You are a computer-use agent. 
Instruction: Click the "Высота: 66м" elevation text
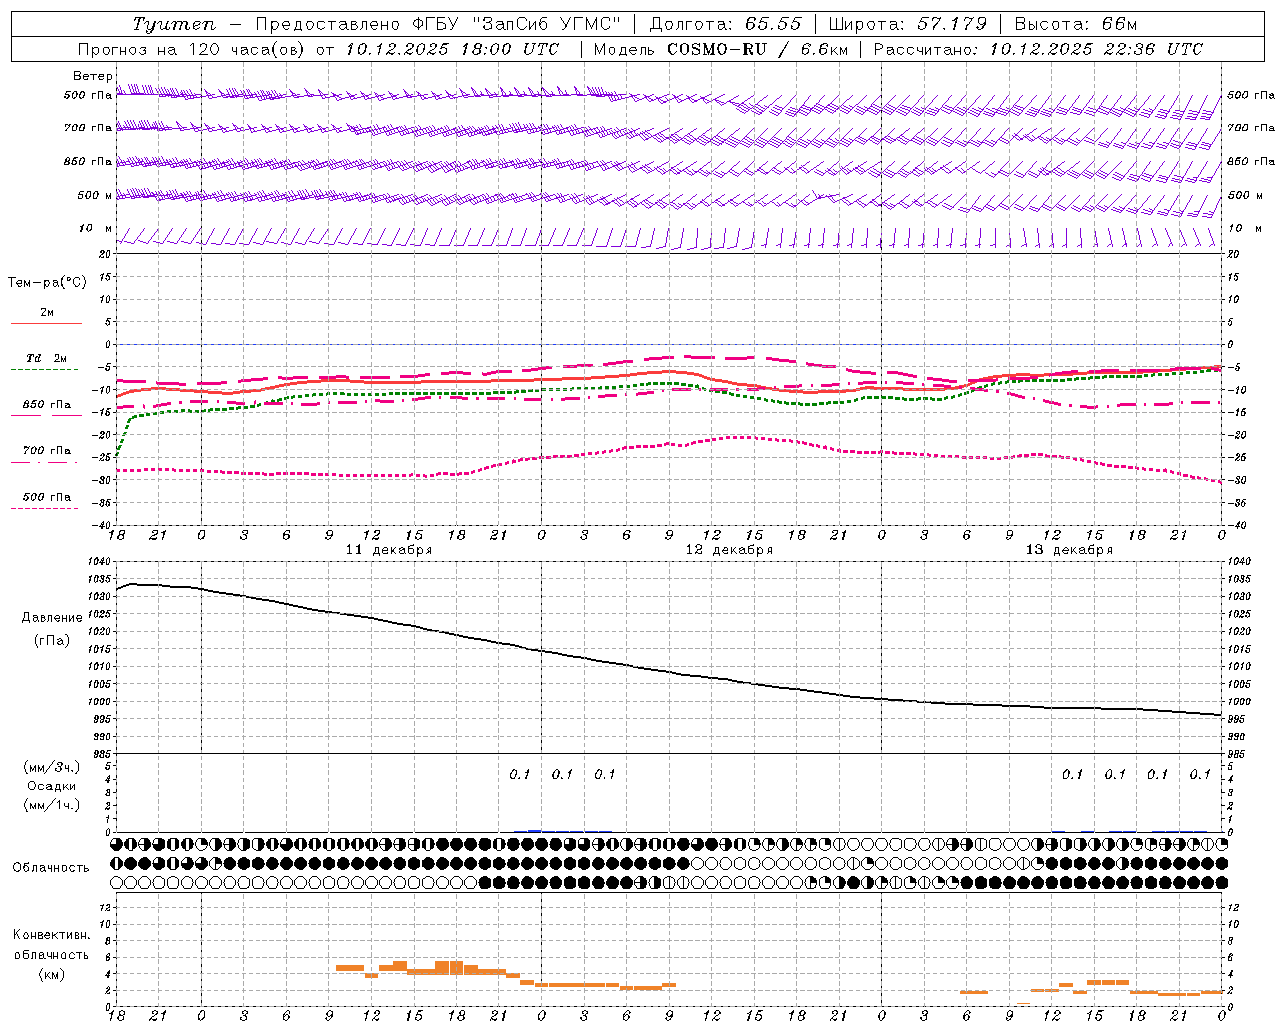pos(1076,24)
